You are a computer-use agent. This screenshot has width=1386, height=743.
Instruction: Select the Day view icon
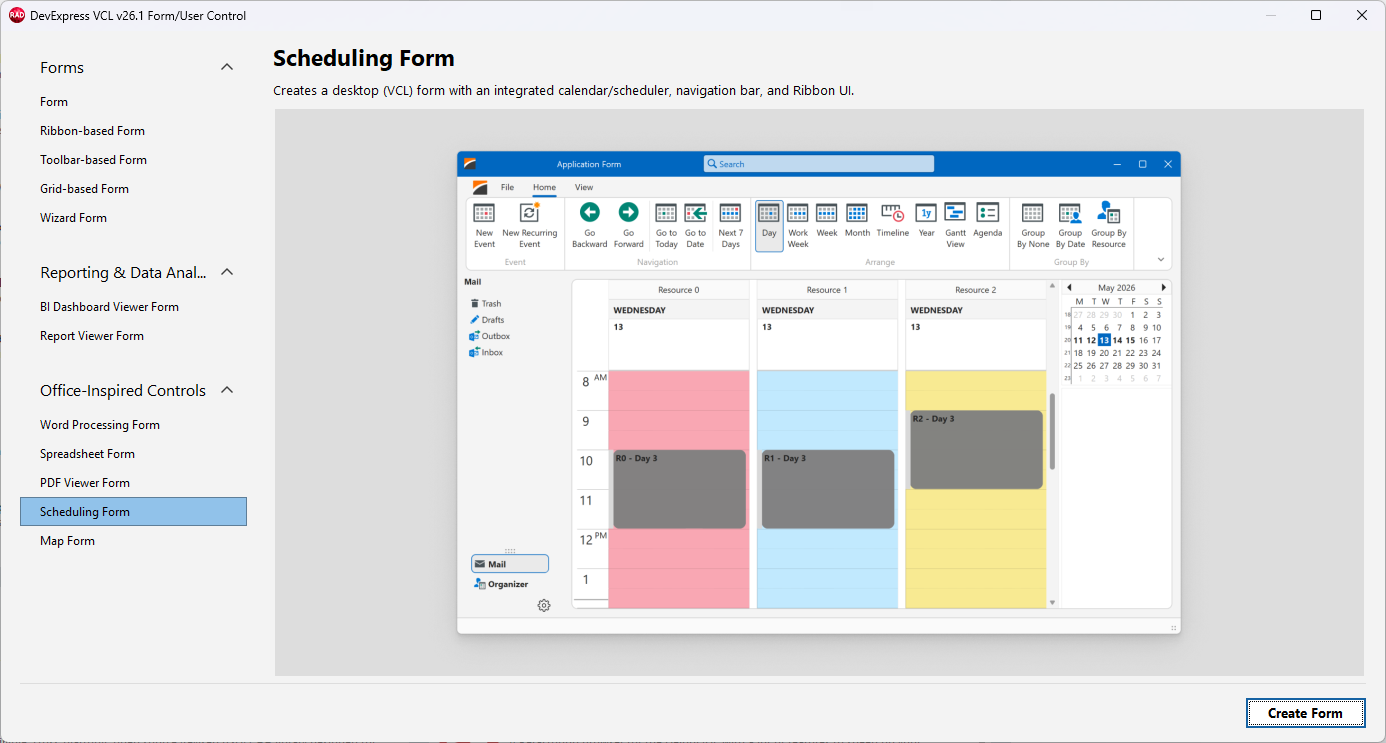click(769, 213)
